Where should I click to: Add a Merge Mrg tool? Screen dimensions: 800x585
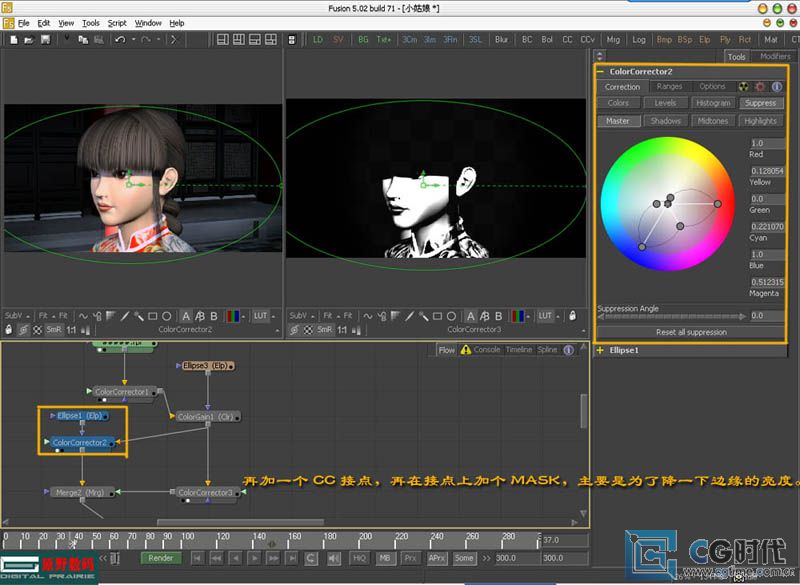[x=613, y=39]
